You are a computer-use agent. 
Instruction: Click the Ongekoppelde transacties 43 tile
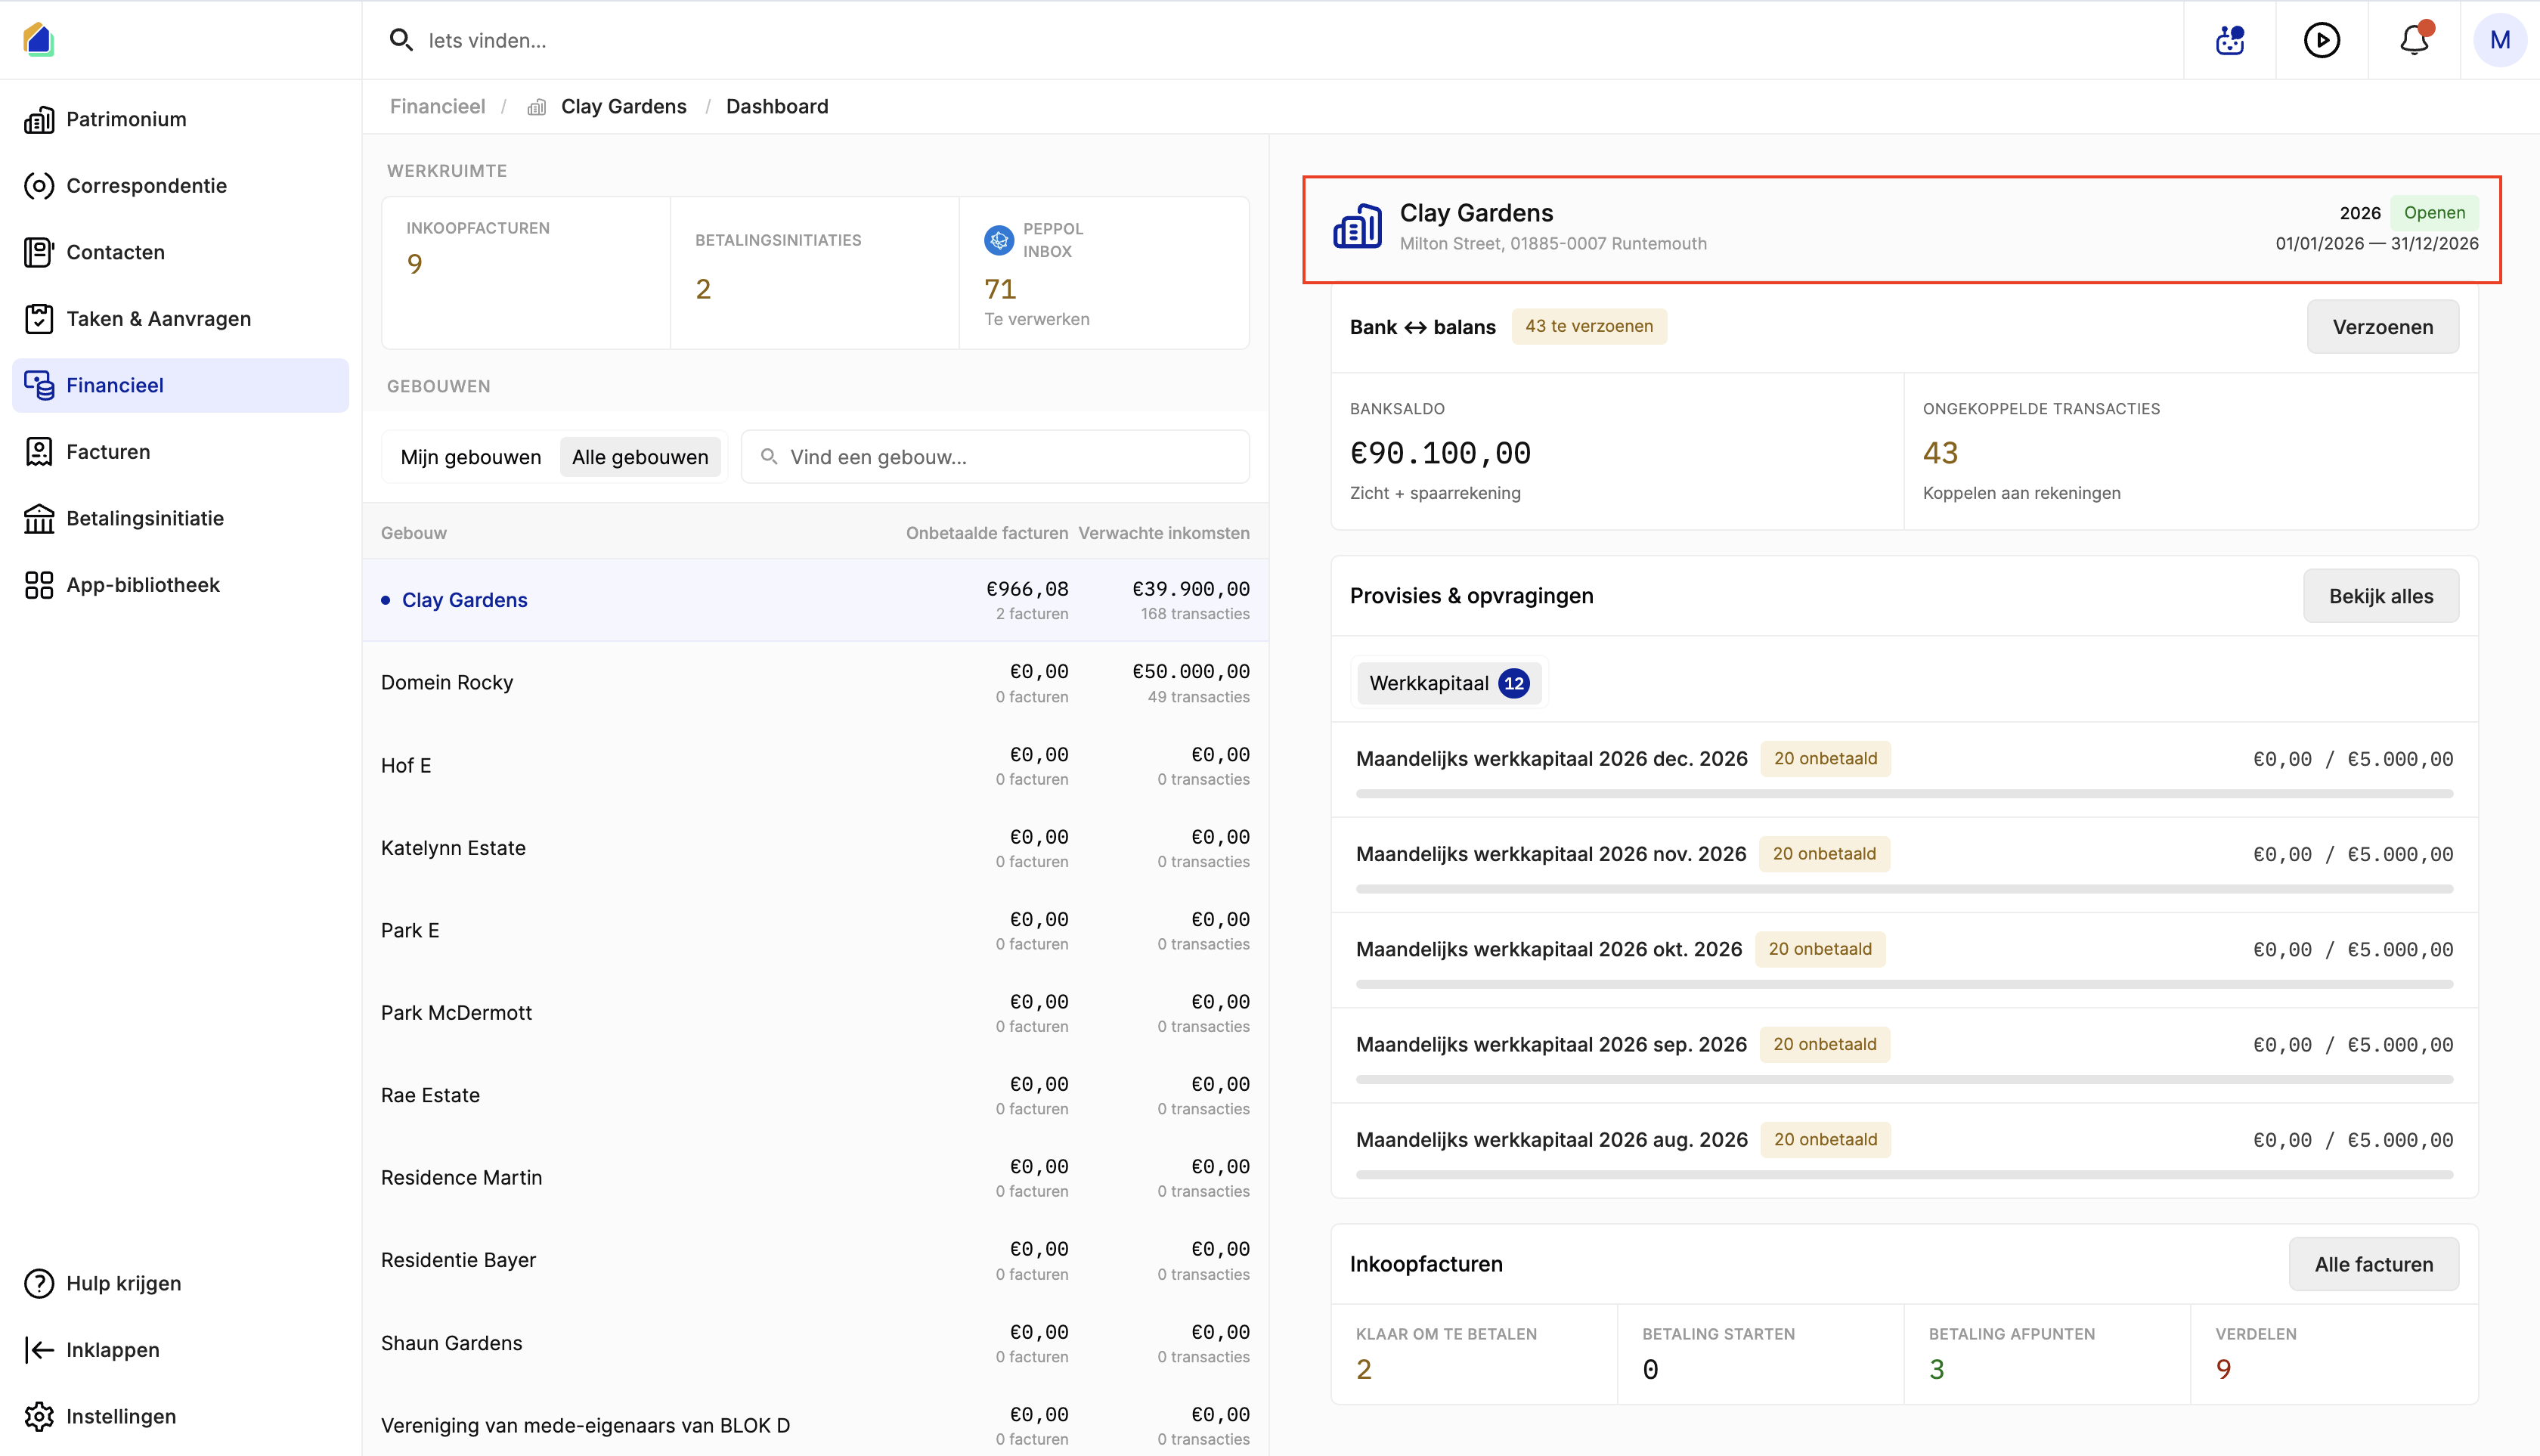pyautogui.click(x=2191, y=451)
